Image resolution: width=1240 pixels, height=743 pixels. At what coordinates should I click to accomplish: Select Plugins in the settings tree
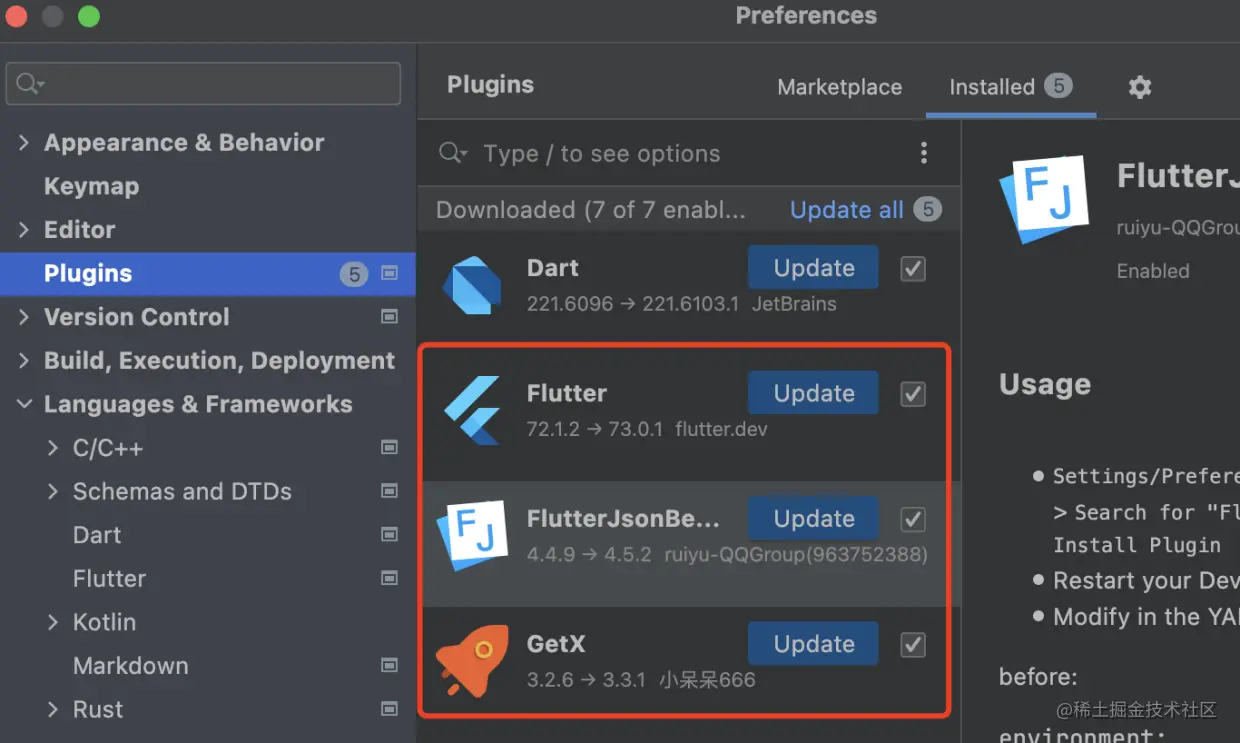pyautogui.click(x=208, y=273)
